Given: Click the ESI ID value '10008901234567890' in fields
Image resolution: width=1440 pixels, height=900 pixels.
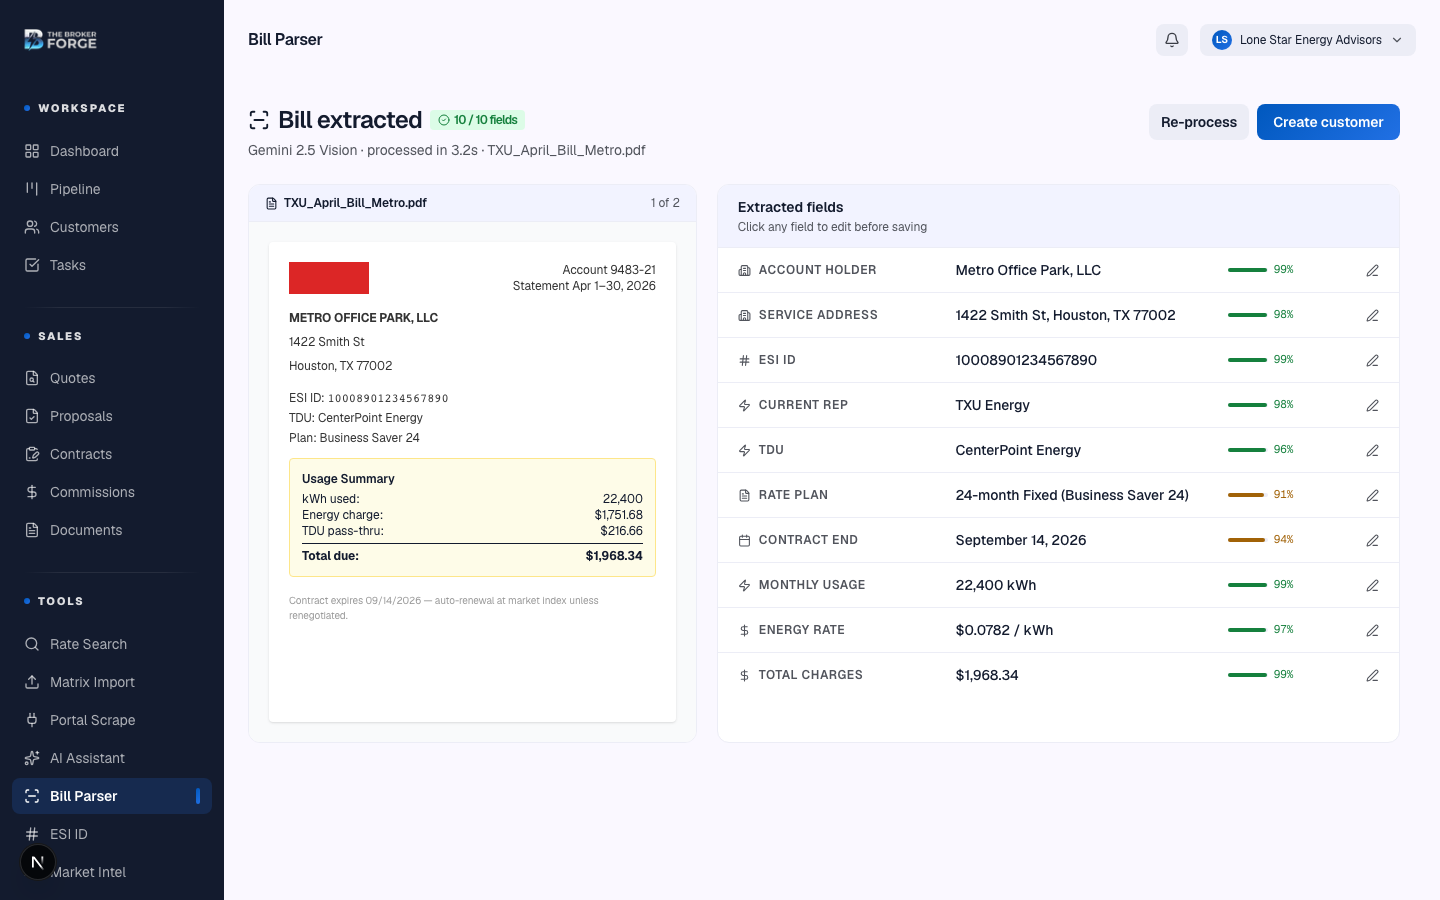Looking at the screenshot, I should 1026,360.
